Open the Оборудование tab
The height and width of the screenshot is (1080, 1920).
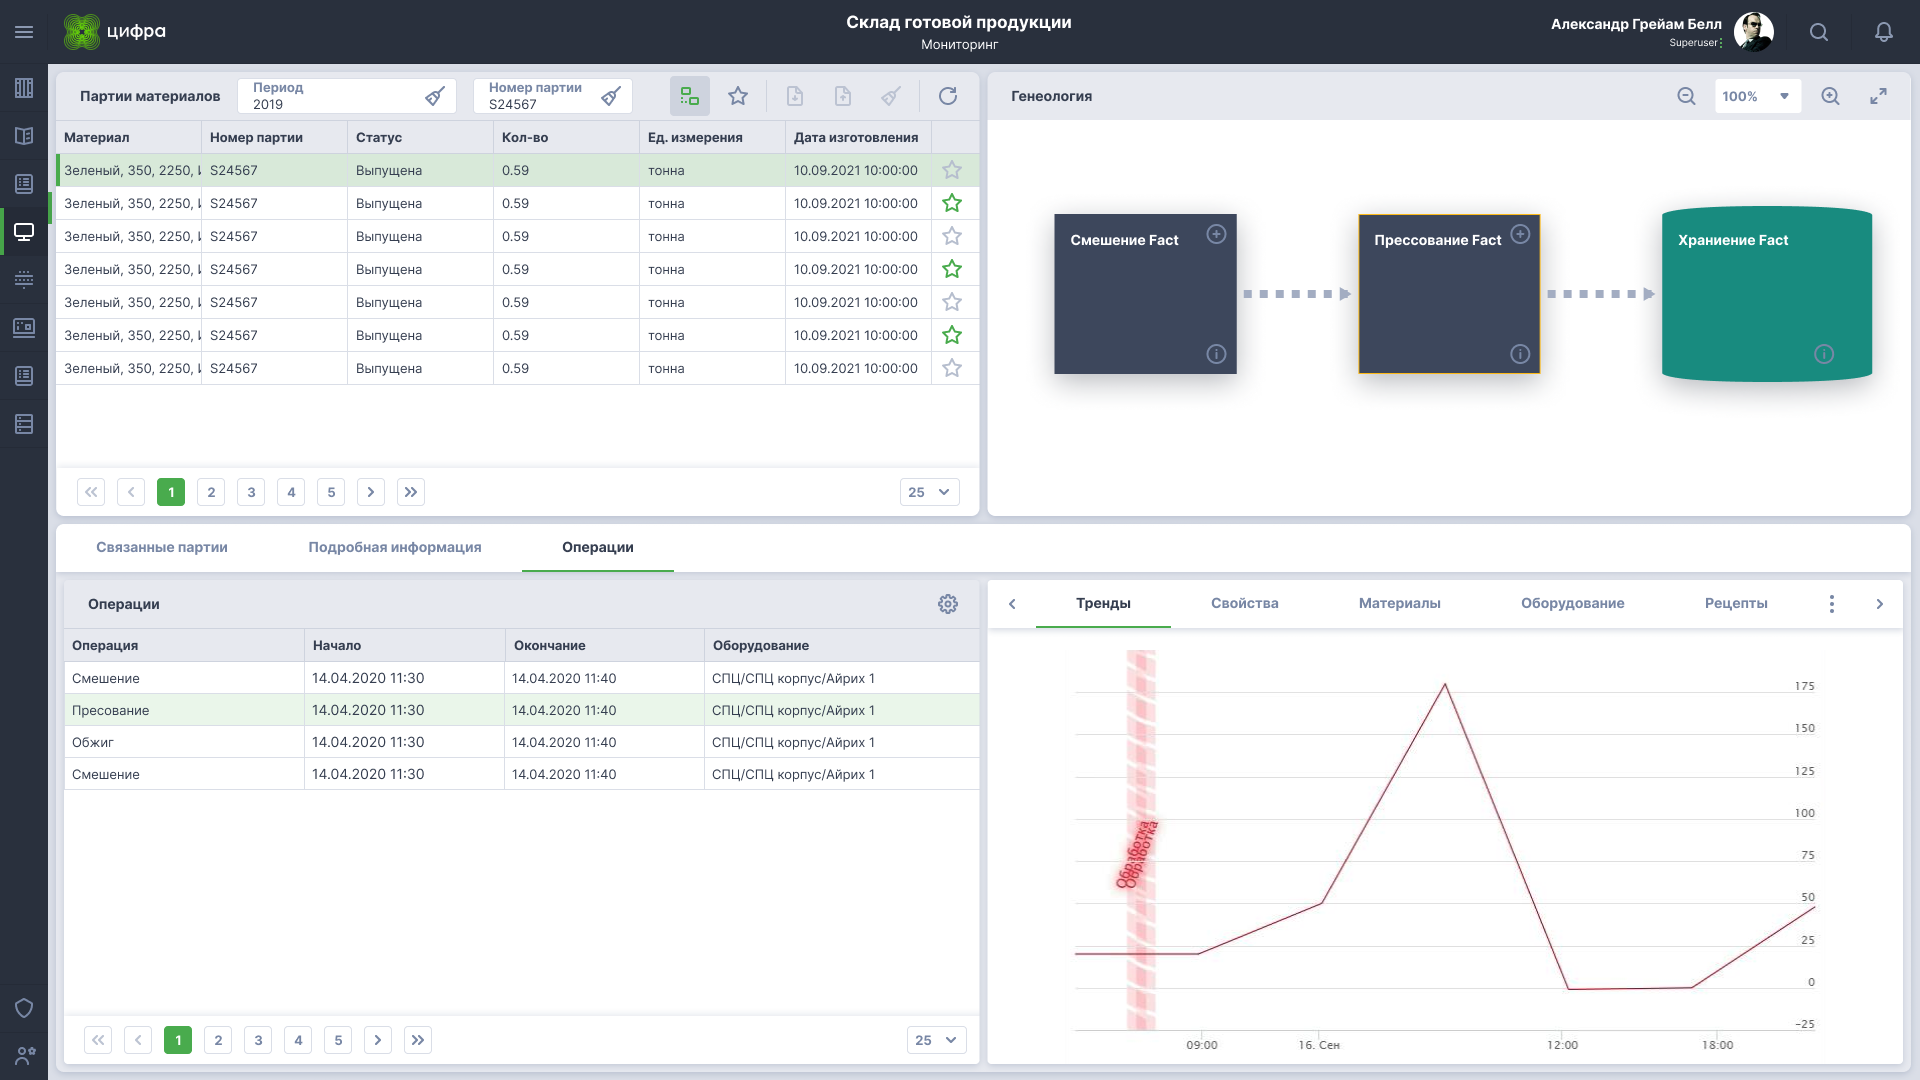pos(1573,603)
